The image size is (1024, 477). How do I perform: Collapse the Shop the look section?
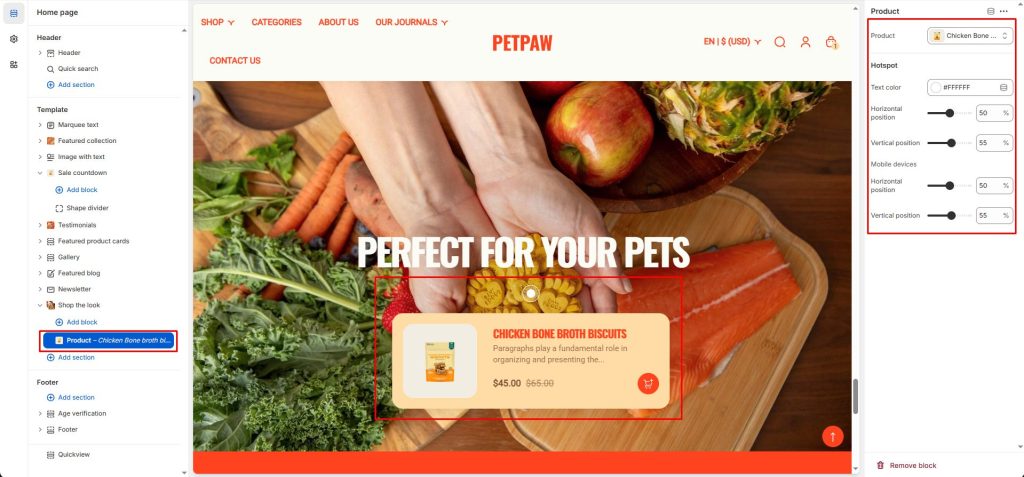[x=40, y=305]
